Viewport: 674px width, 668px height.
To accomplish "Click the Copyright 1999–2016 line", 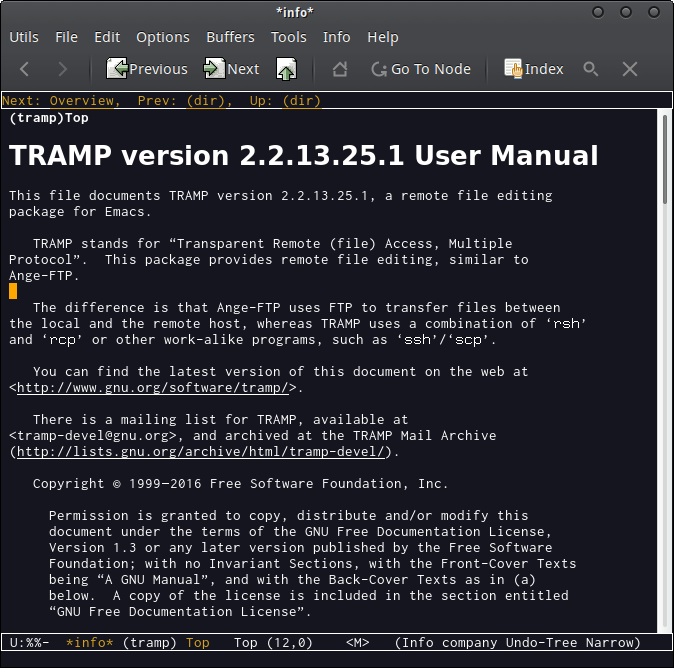I will [x=240, y=484].
